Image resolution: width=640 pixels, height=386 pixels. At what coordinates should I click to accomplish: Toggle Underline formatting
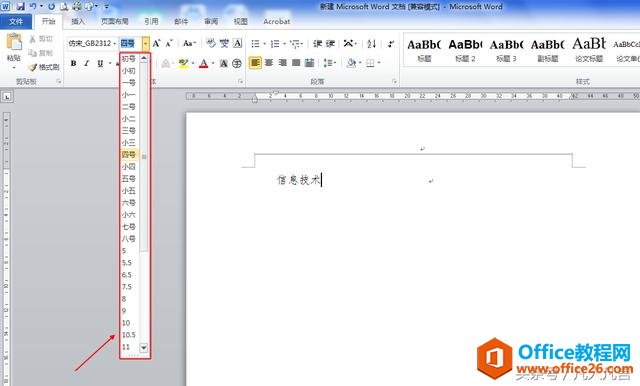point(100,63)
